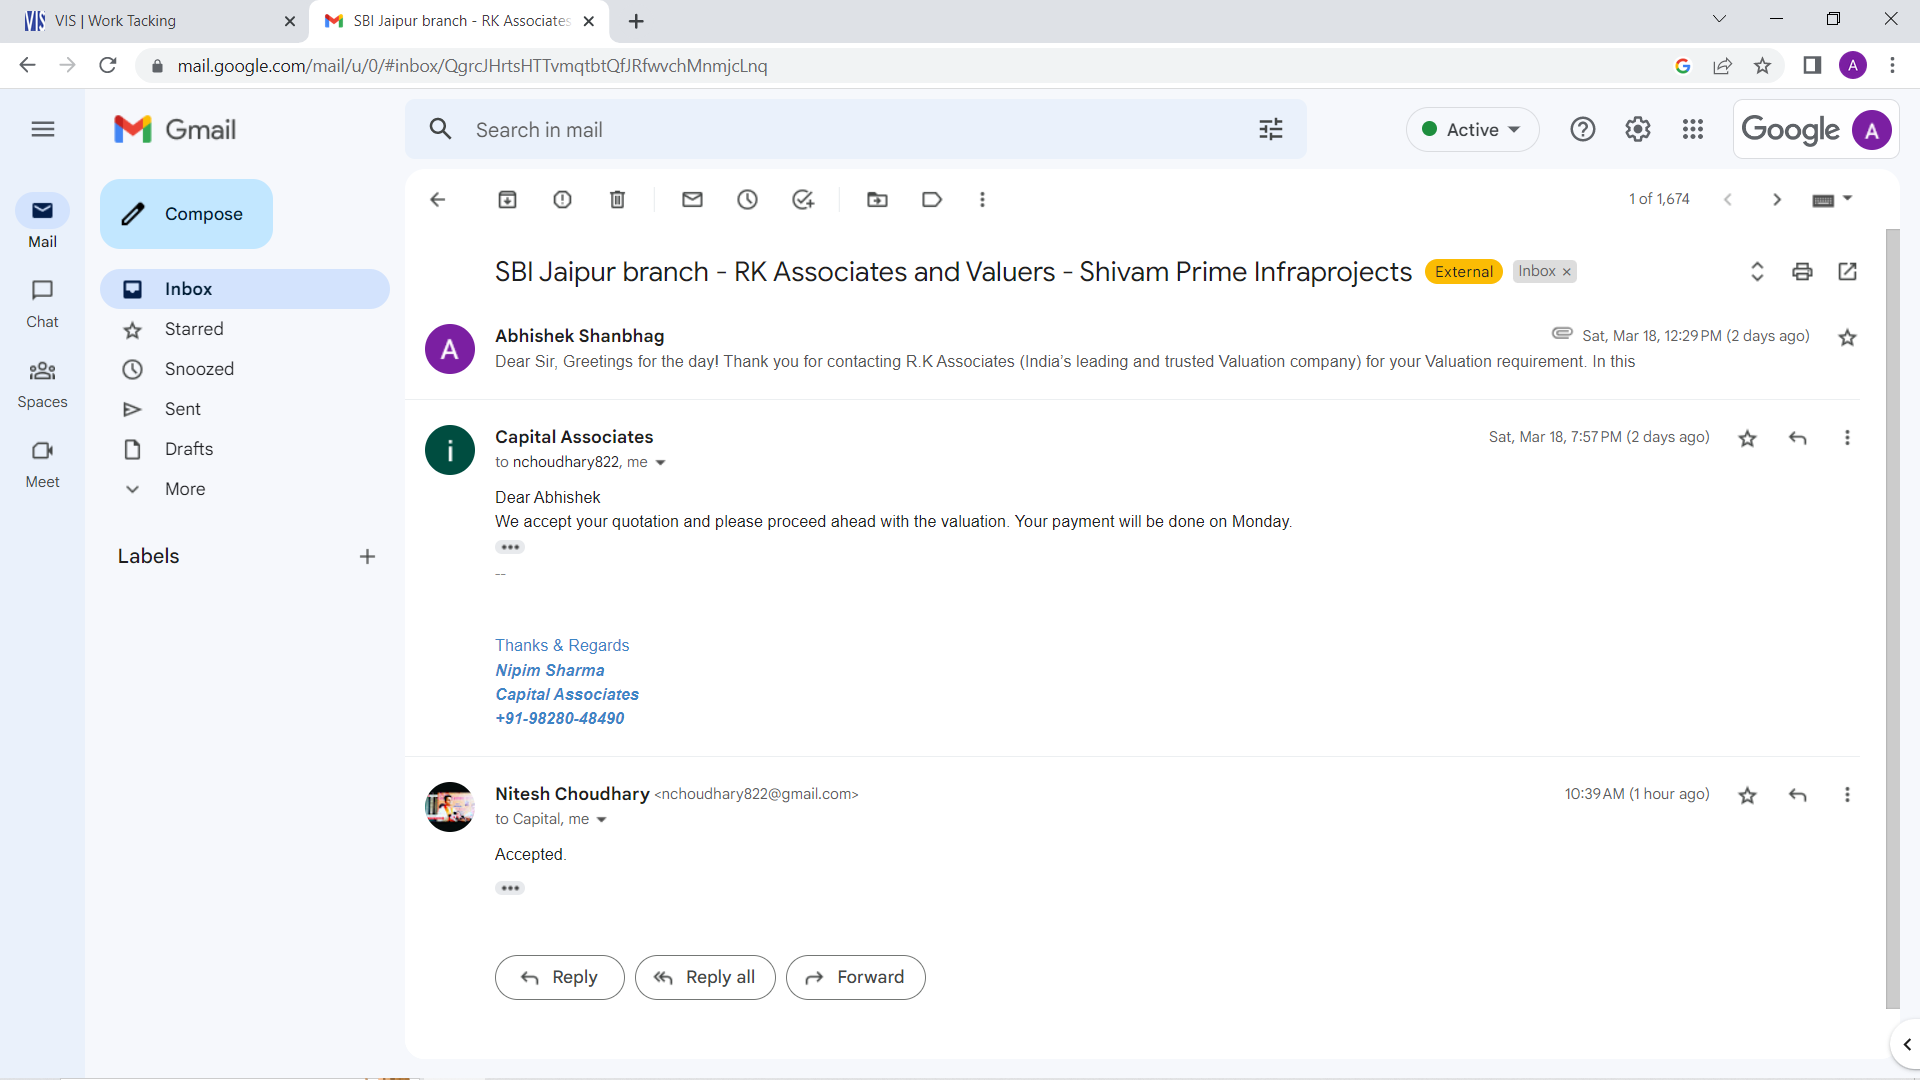This screenshot has height=1080, width=1920.
Task: Open conversation in new window
Action: coord(1847,271)
